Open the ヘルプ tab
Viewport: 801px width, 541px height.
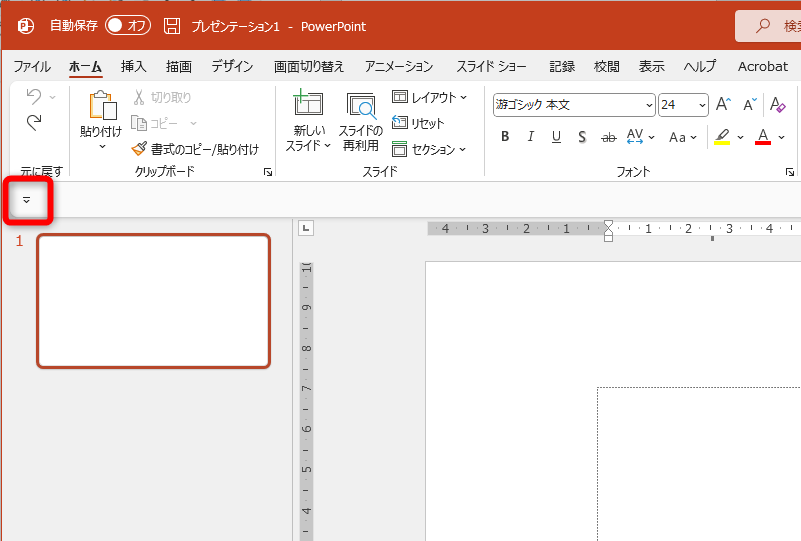coord(700,66)
